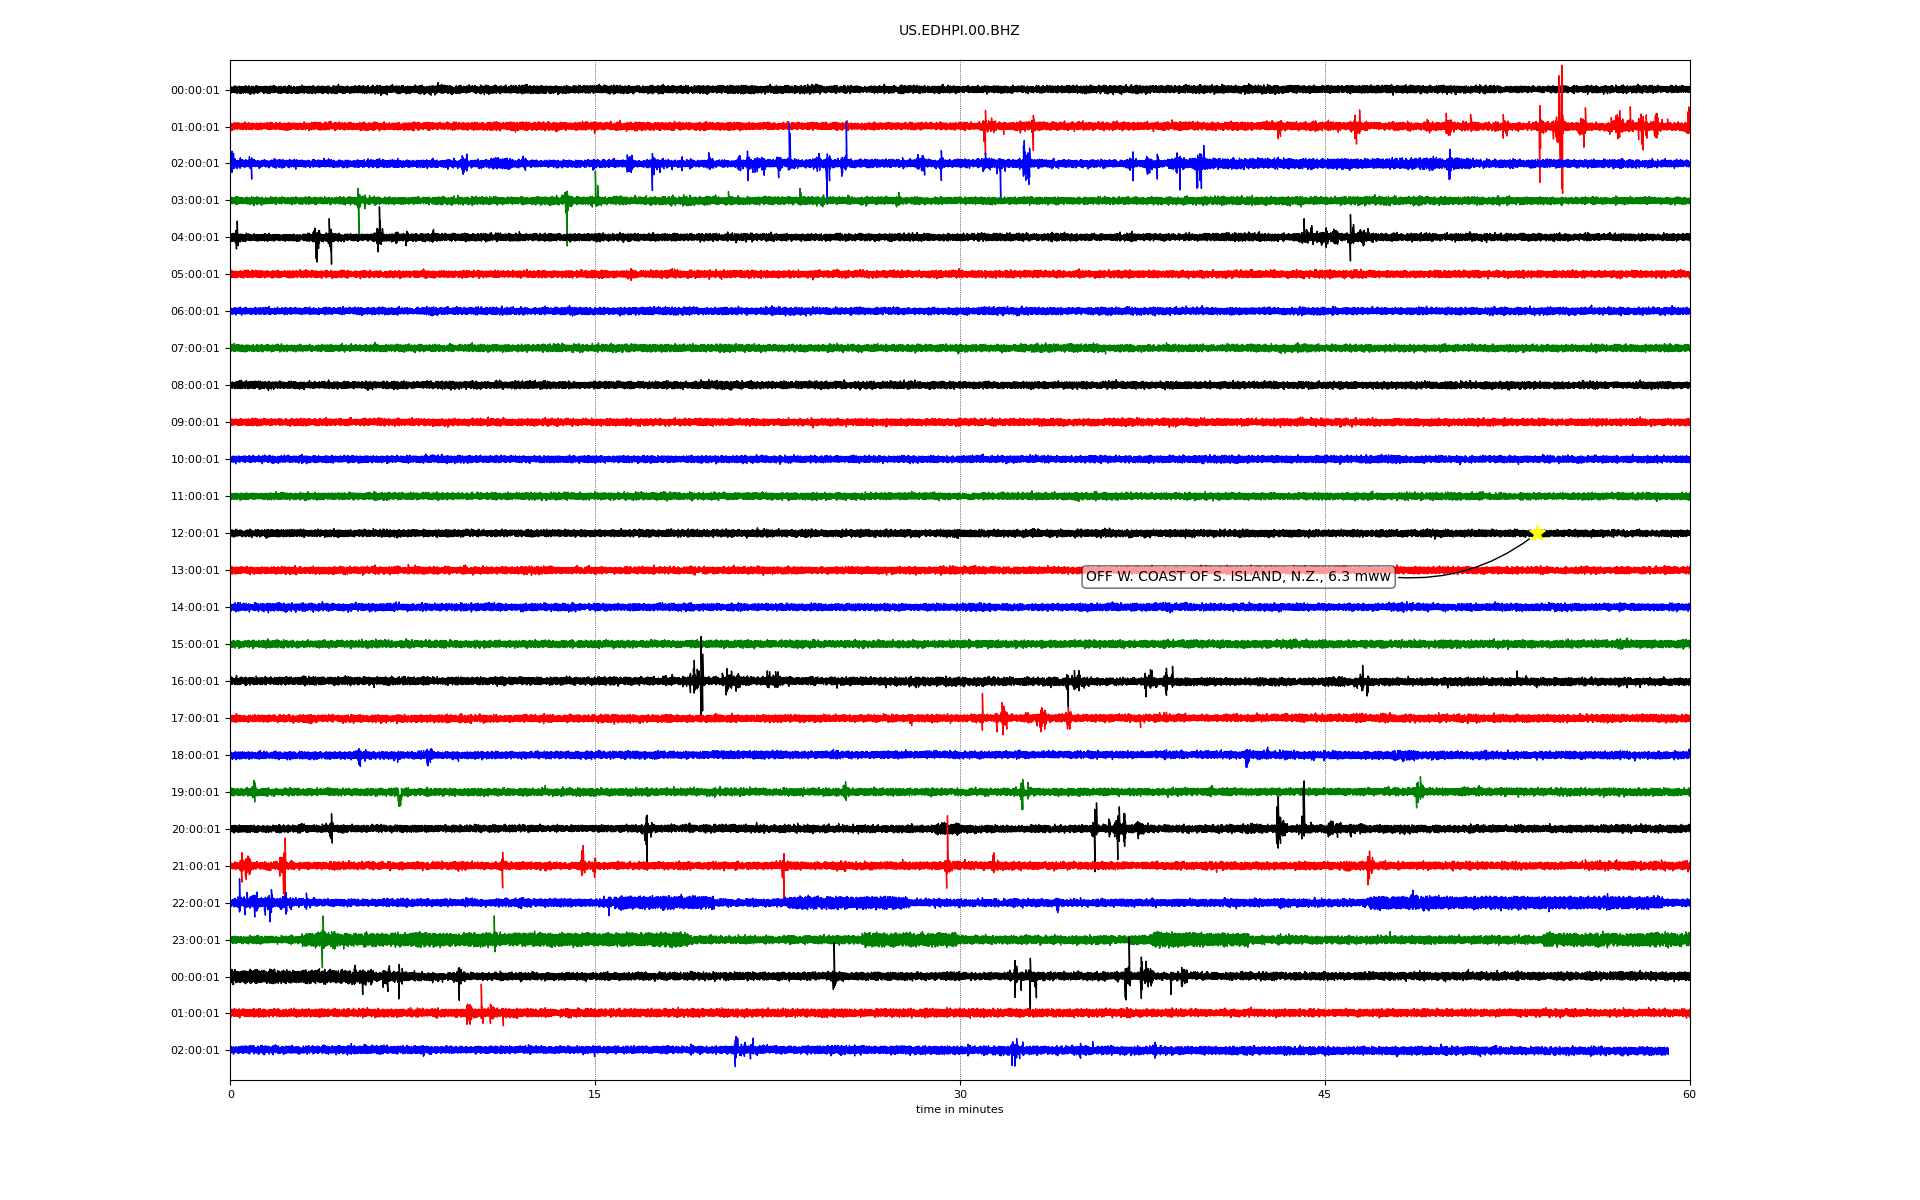Click the 18:00:01 time label
This screenshot has height=1200, width=1920.
195,756
